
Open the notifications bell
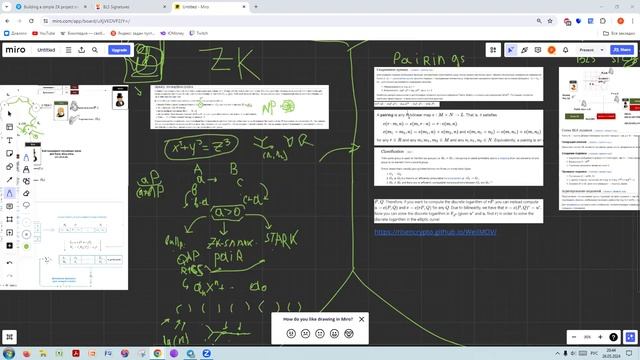565,50
